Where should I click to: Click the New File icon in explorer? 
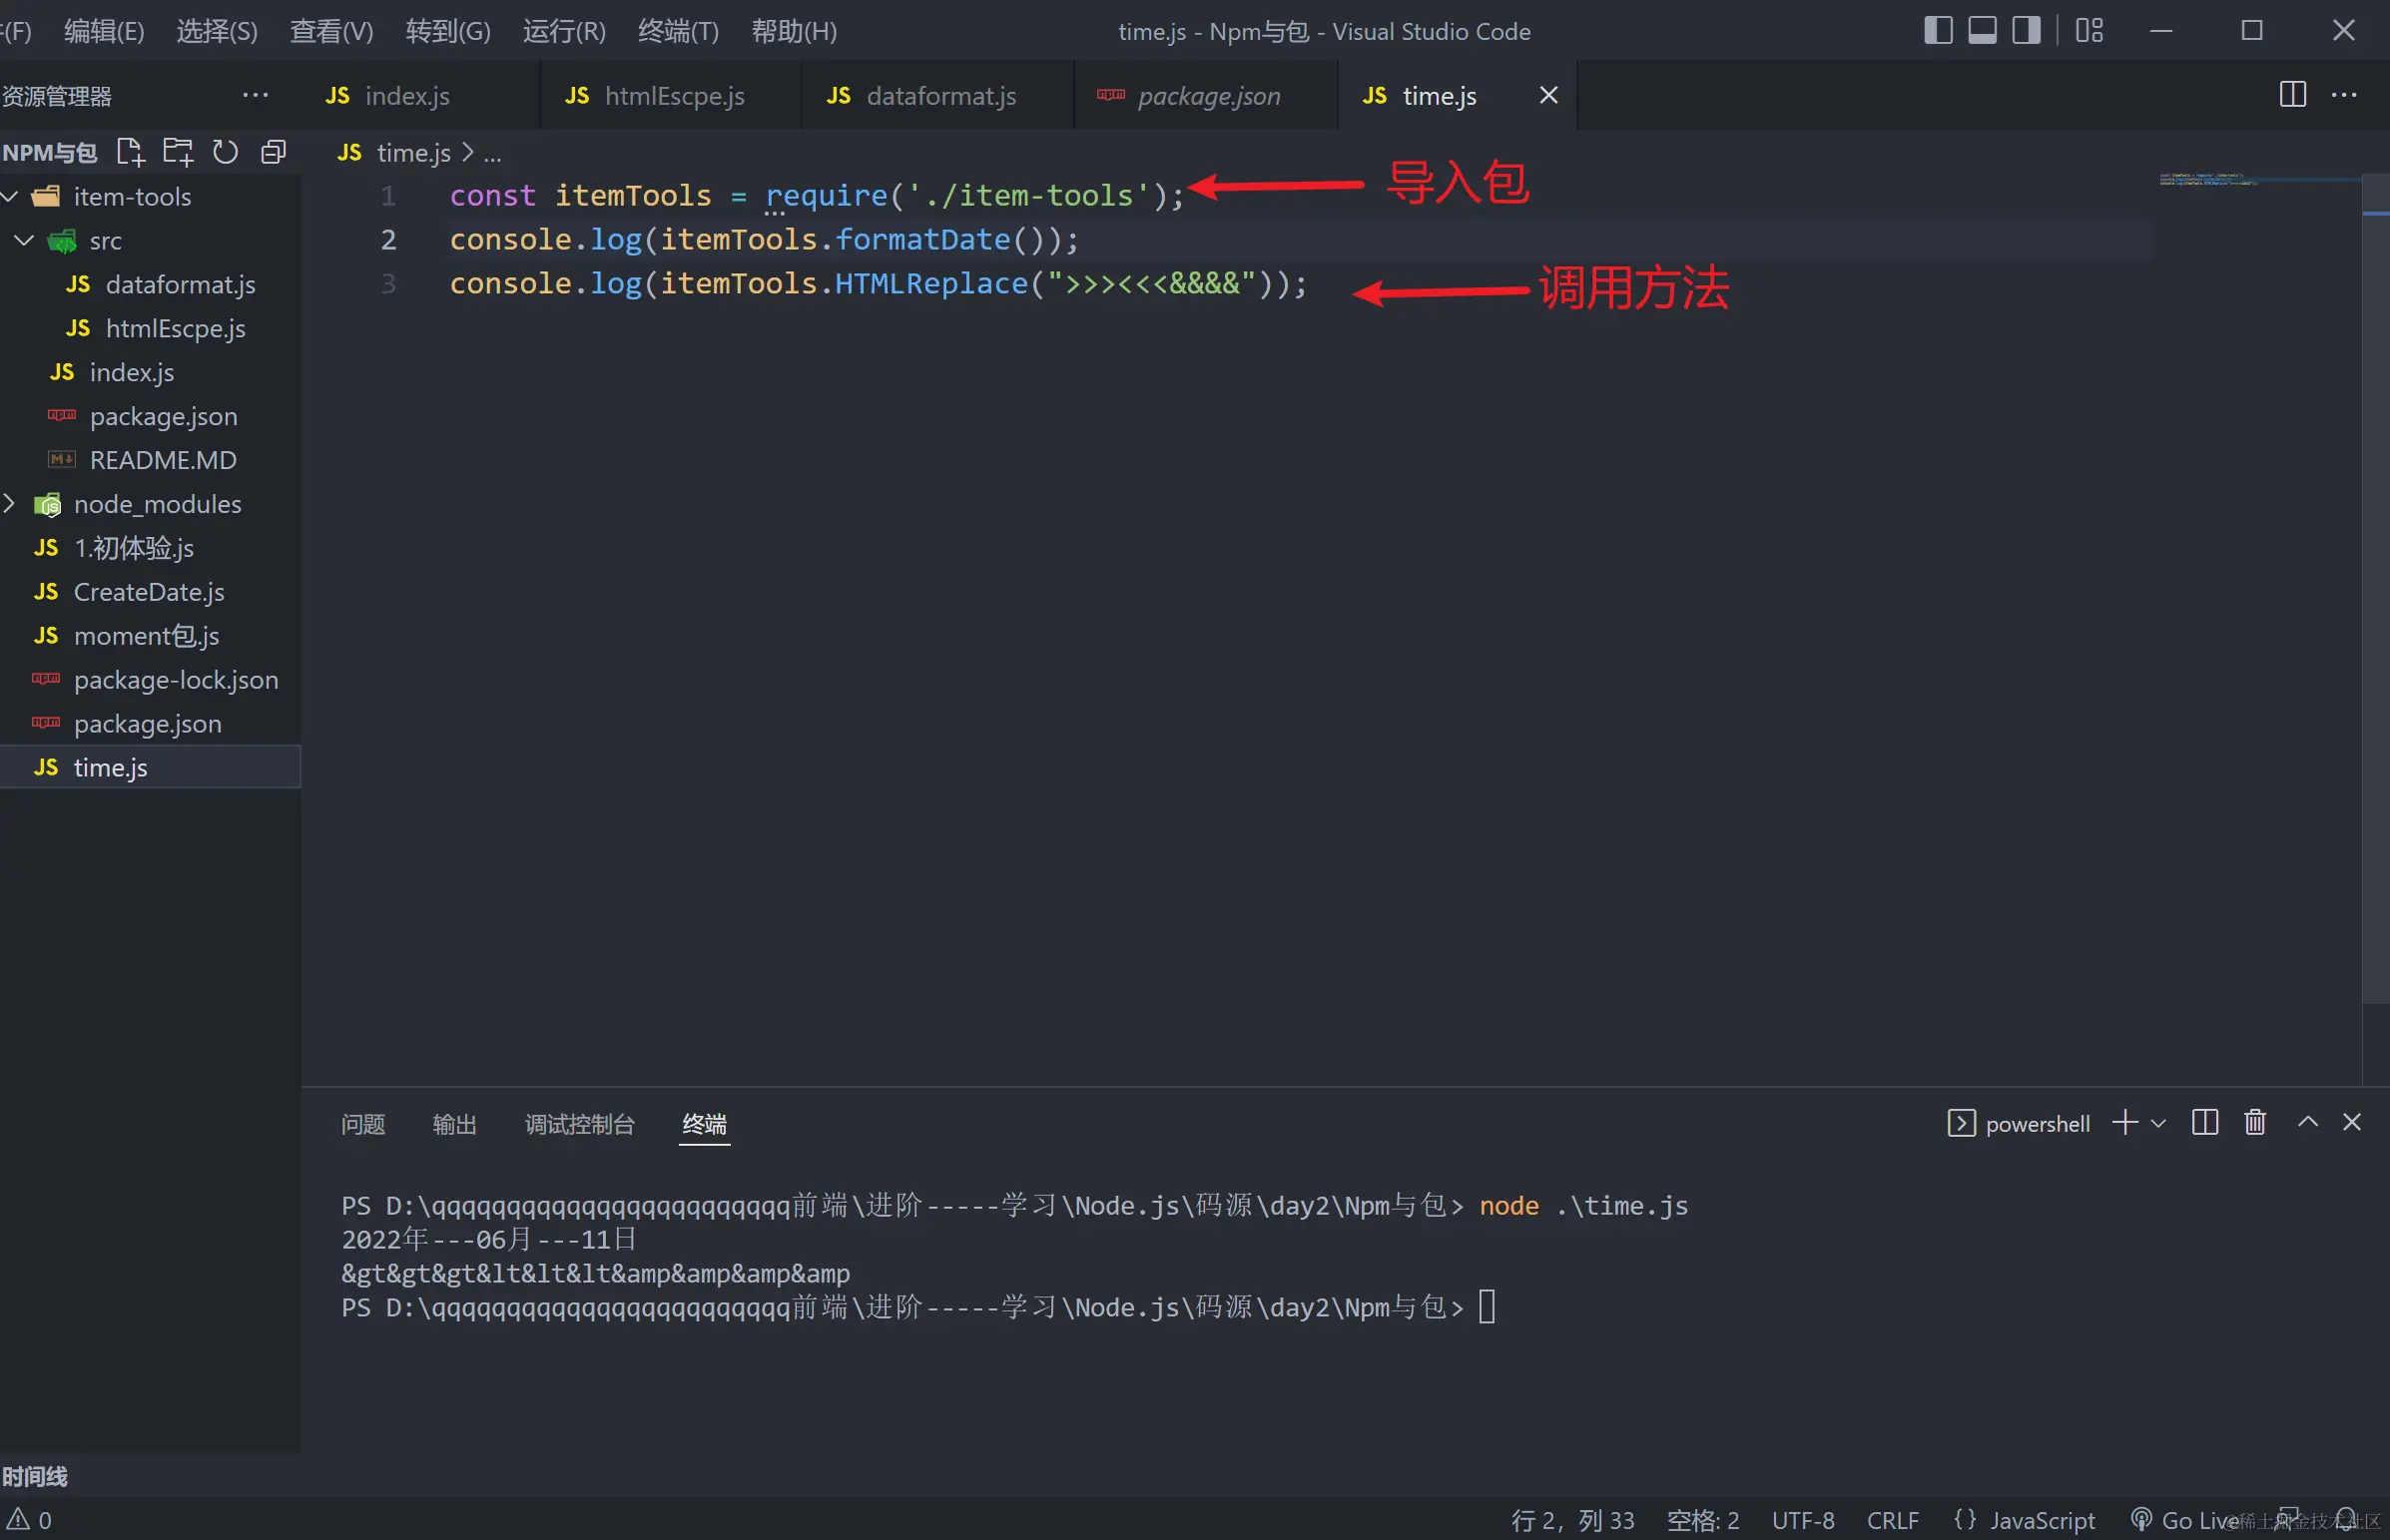pos(130,152)
